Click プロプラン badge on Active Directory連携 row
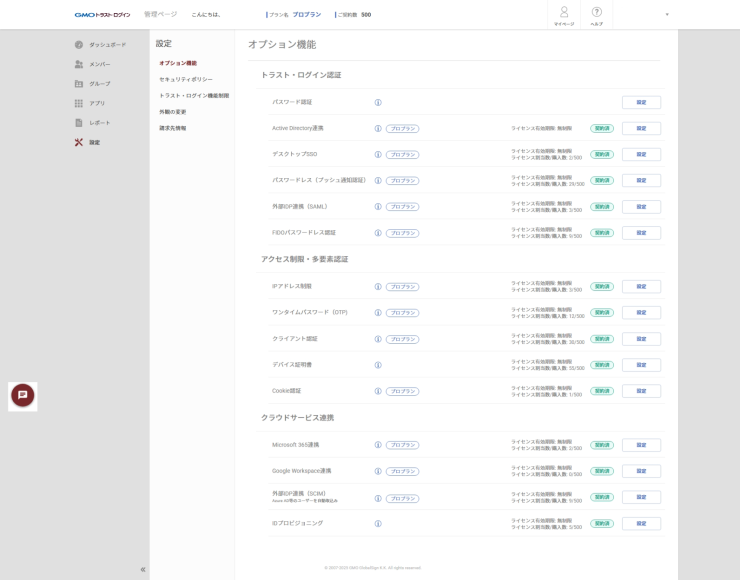 [x=403, y=128]
